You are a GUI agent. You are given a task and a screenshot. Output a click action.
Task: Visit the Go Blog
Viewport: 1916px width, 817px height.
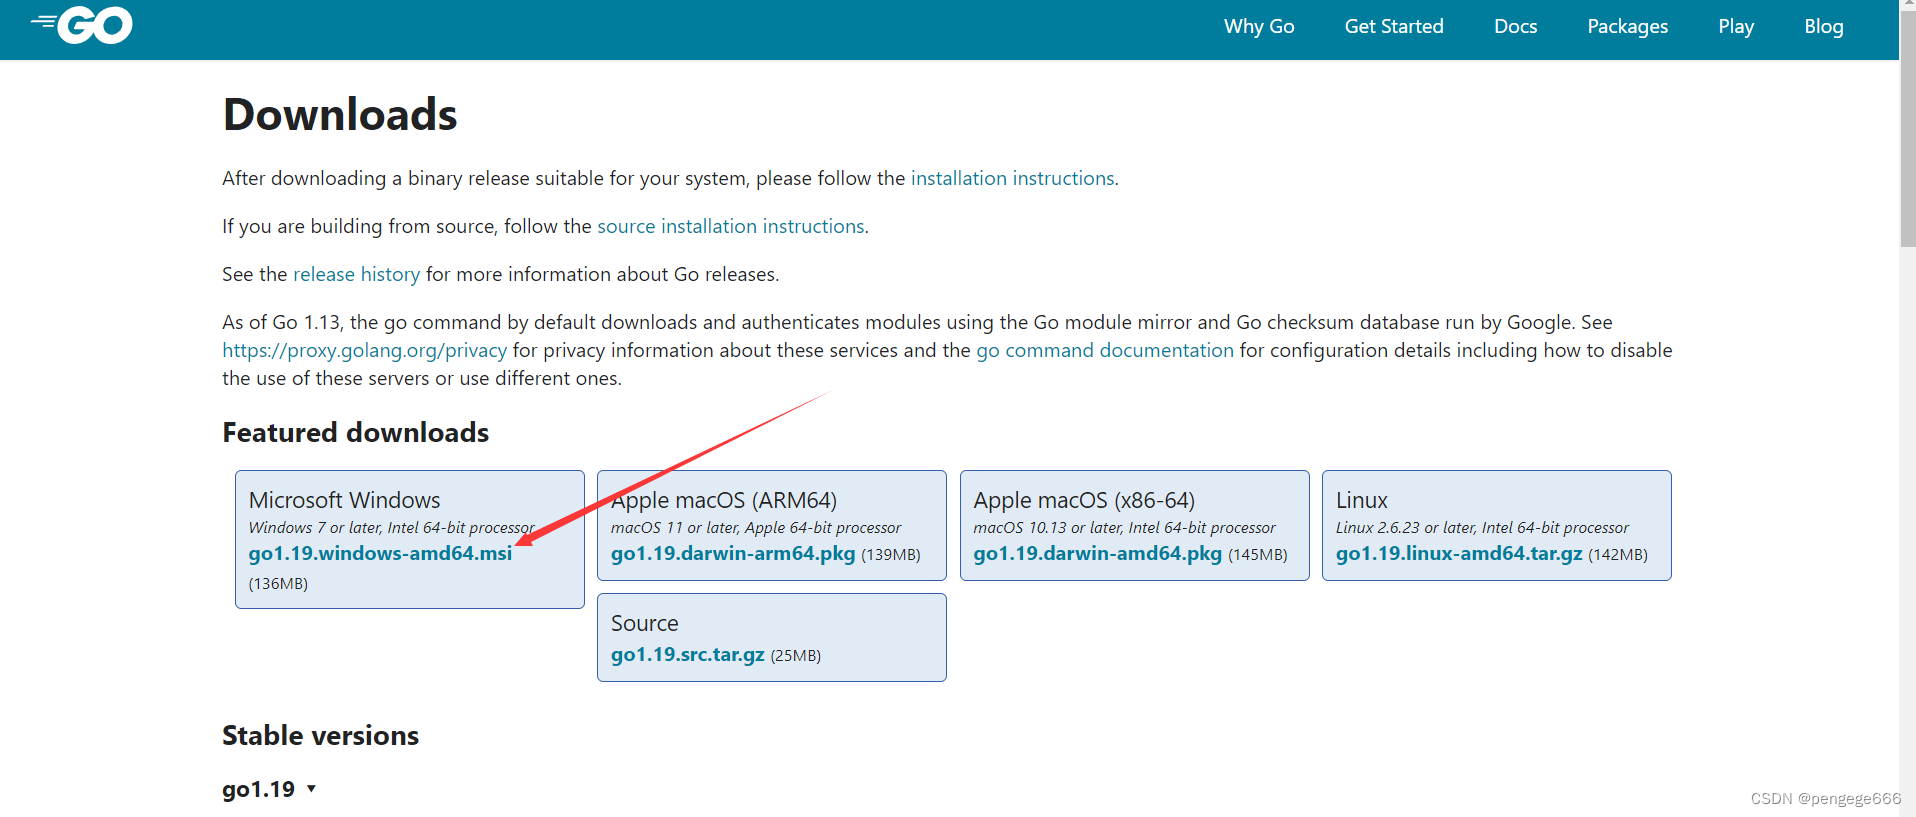pyautogui.click(x=1824, y=27)
